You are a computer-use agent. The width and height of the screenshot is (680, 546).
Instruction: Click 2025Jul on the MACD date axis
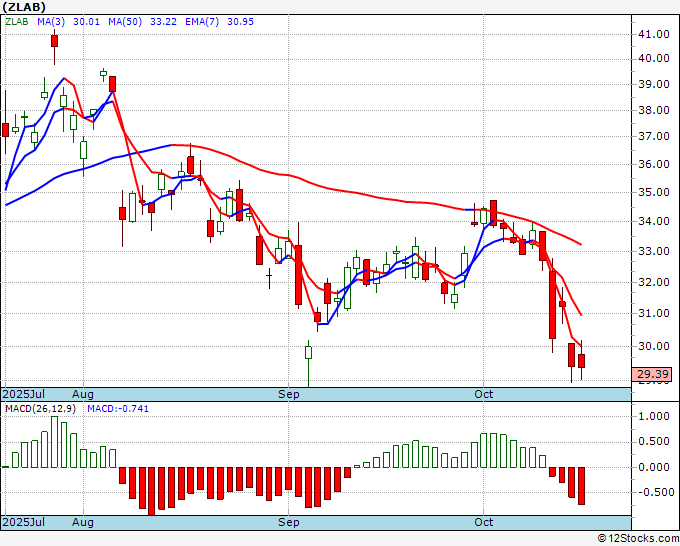tap(24, 522)
